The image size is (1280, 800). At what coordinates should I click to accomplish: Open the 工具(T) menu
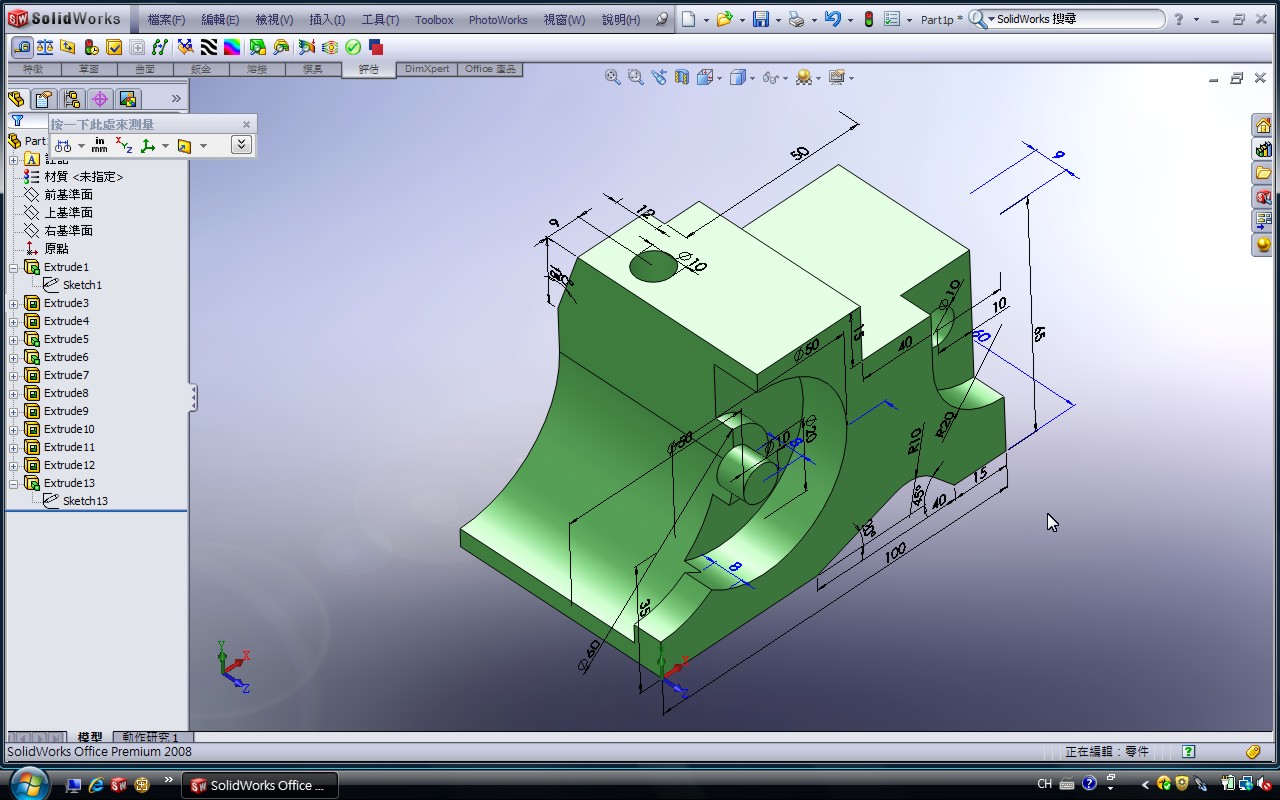(x=380, y=19)
